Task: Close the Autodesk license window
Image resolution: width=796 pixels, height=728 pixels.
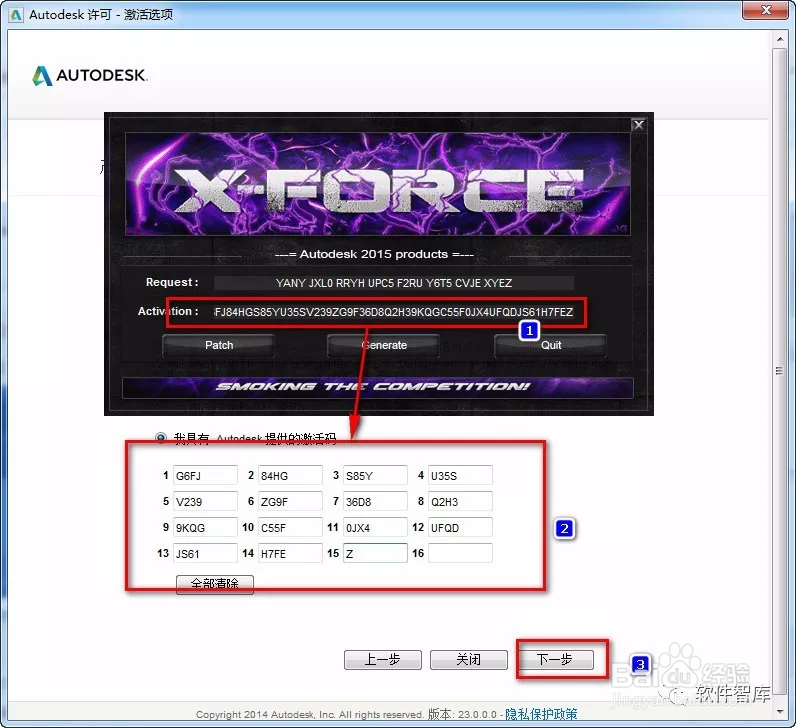Action: [x=767, y=10]
